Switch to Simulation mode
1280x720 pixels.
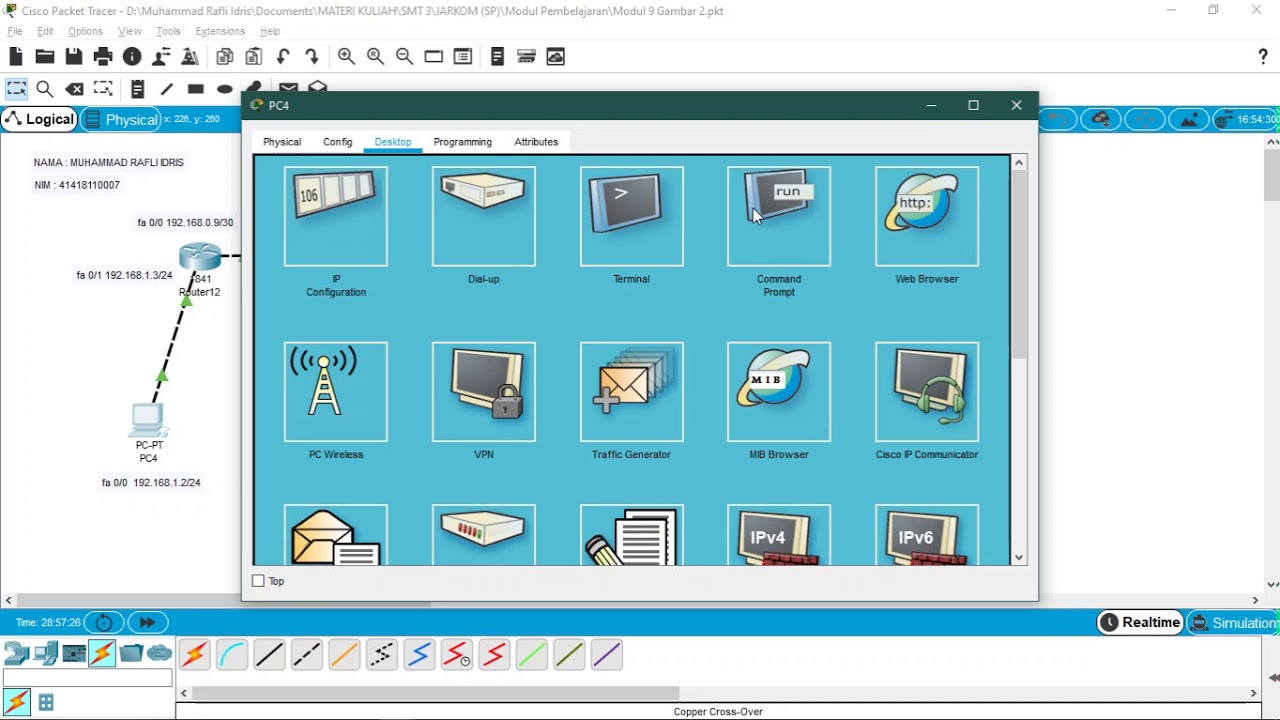click(1235, 622)
